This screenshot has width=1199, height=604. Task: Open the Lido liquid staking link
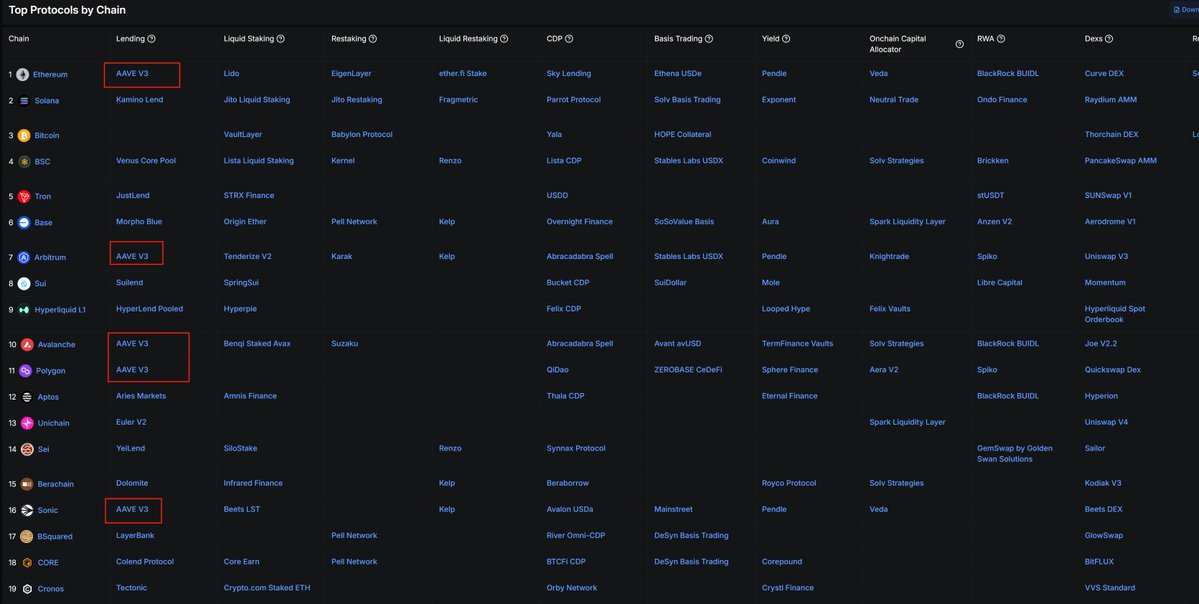(x=232, y=74)
